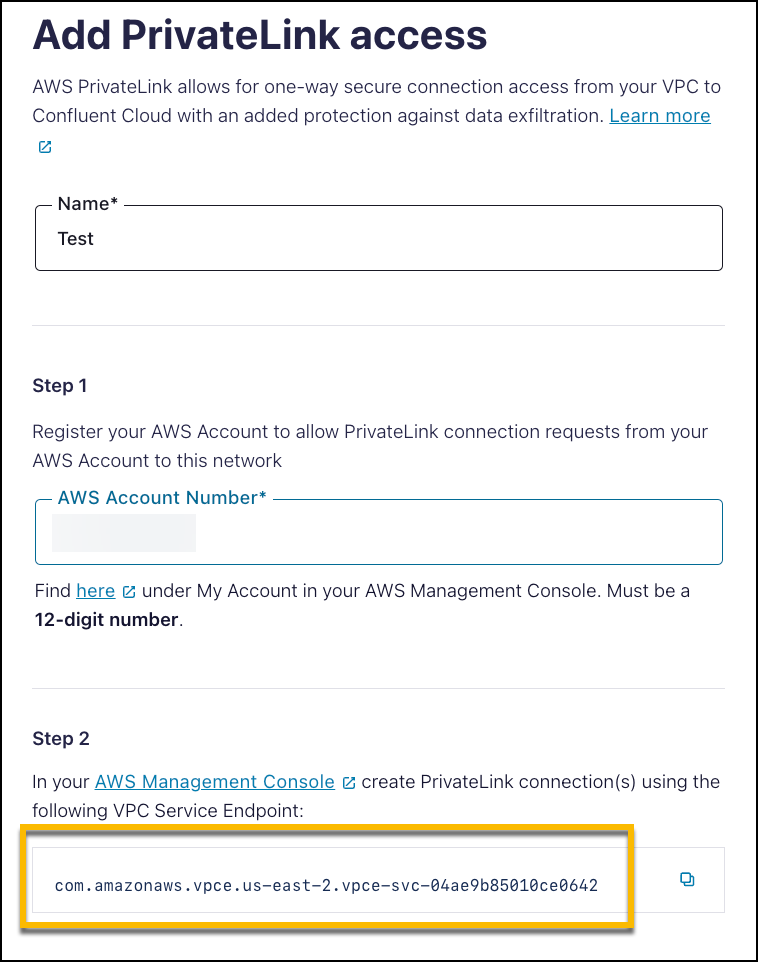Click into the Name field containing Test

[378, 239]
